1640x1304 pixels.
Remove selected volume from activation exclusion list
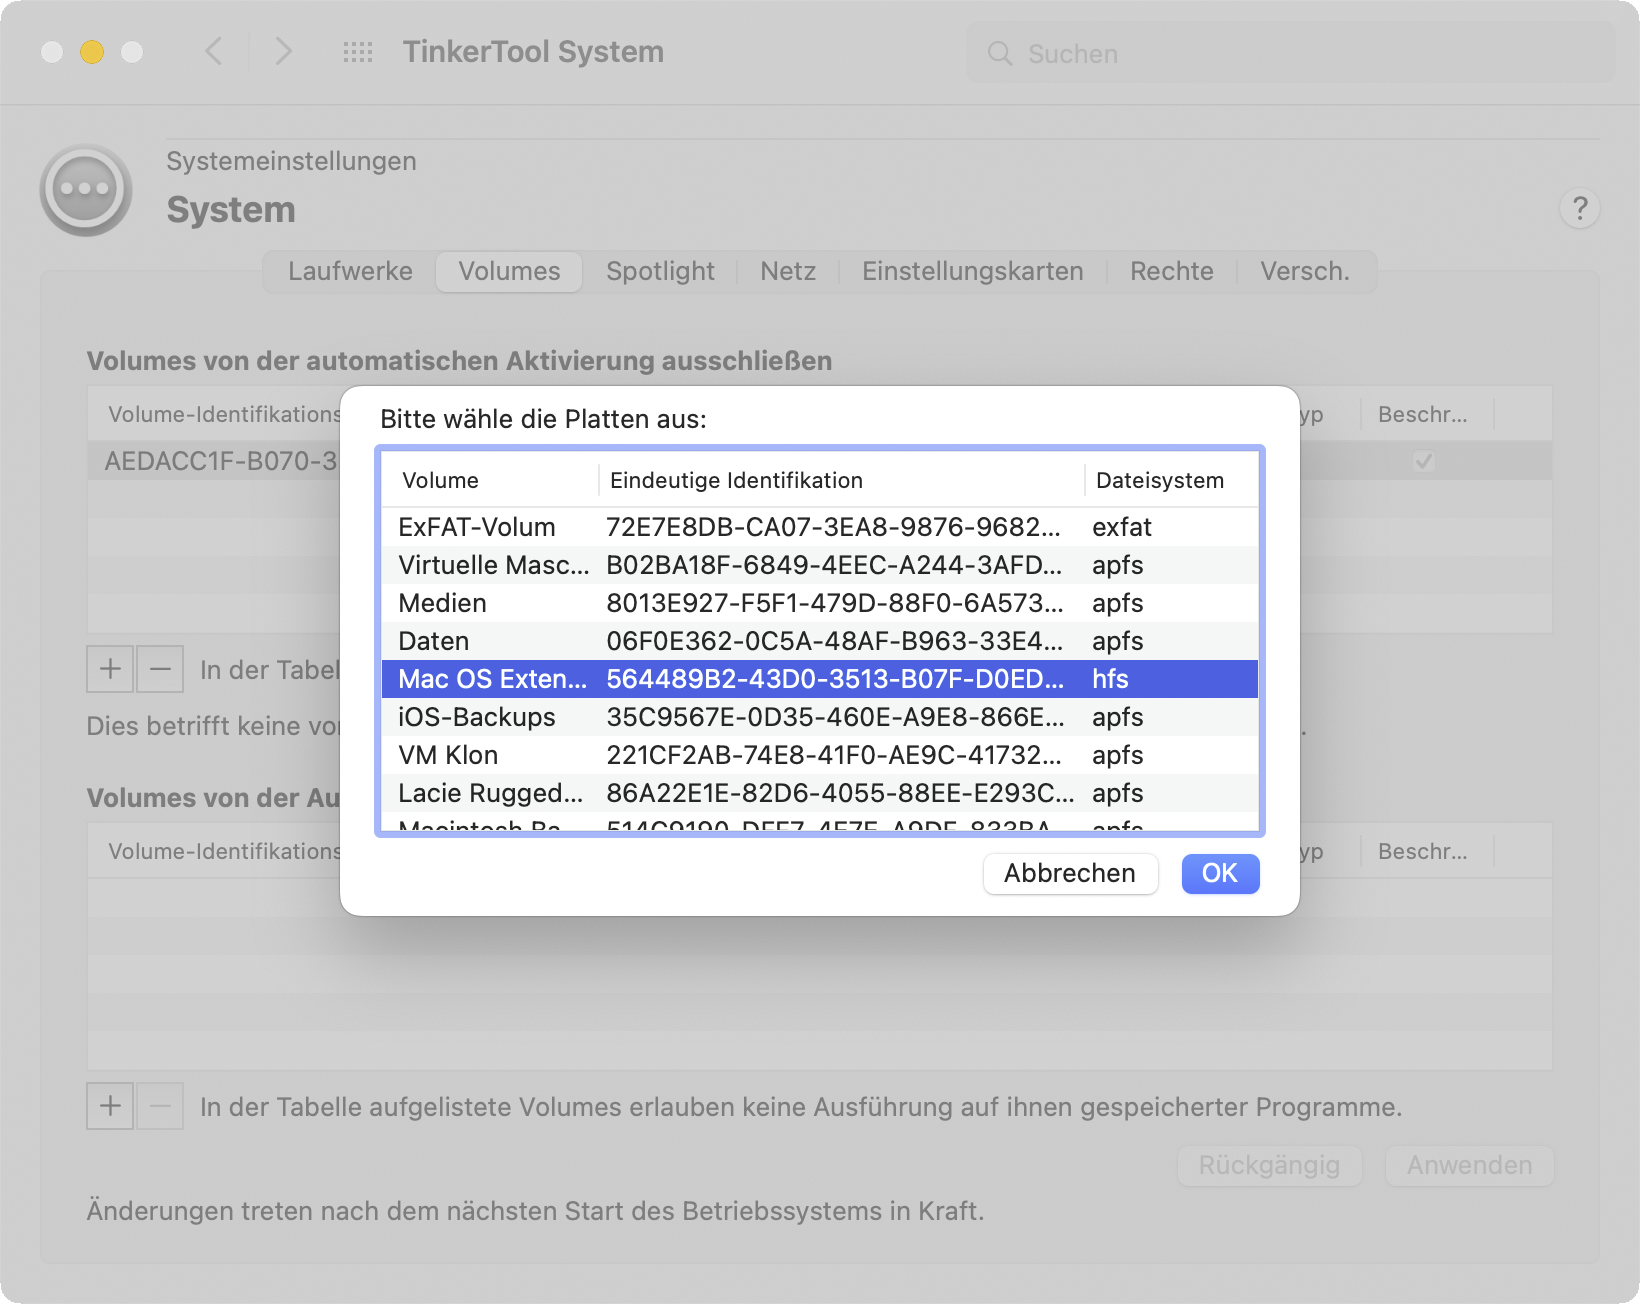tap(160, 668)
